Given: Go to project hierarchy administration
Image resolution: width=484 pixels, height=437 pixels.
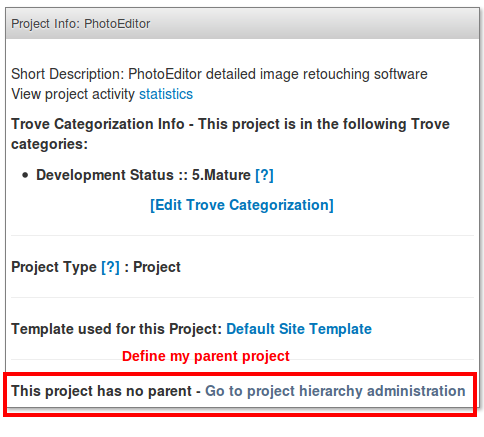Looking at the screenshot, I should point(335,391).
